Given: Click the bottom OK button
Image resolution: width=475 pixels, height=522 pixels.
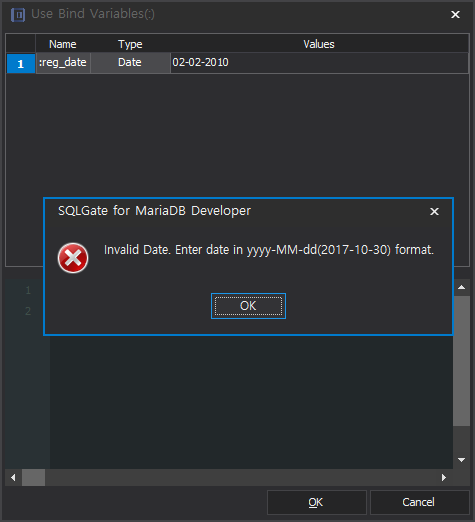Looking at the screenshot, I should (x=316, y=502).
